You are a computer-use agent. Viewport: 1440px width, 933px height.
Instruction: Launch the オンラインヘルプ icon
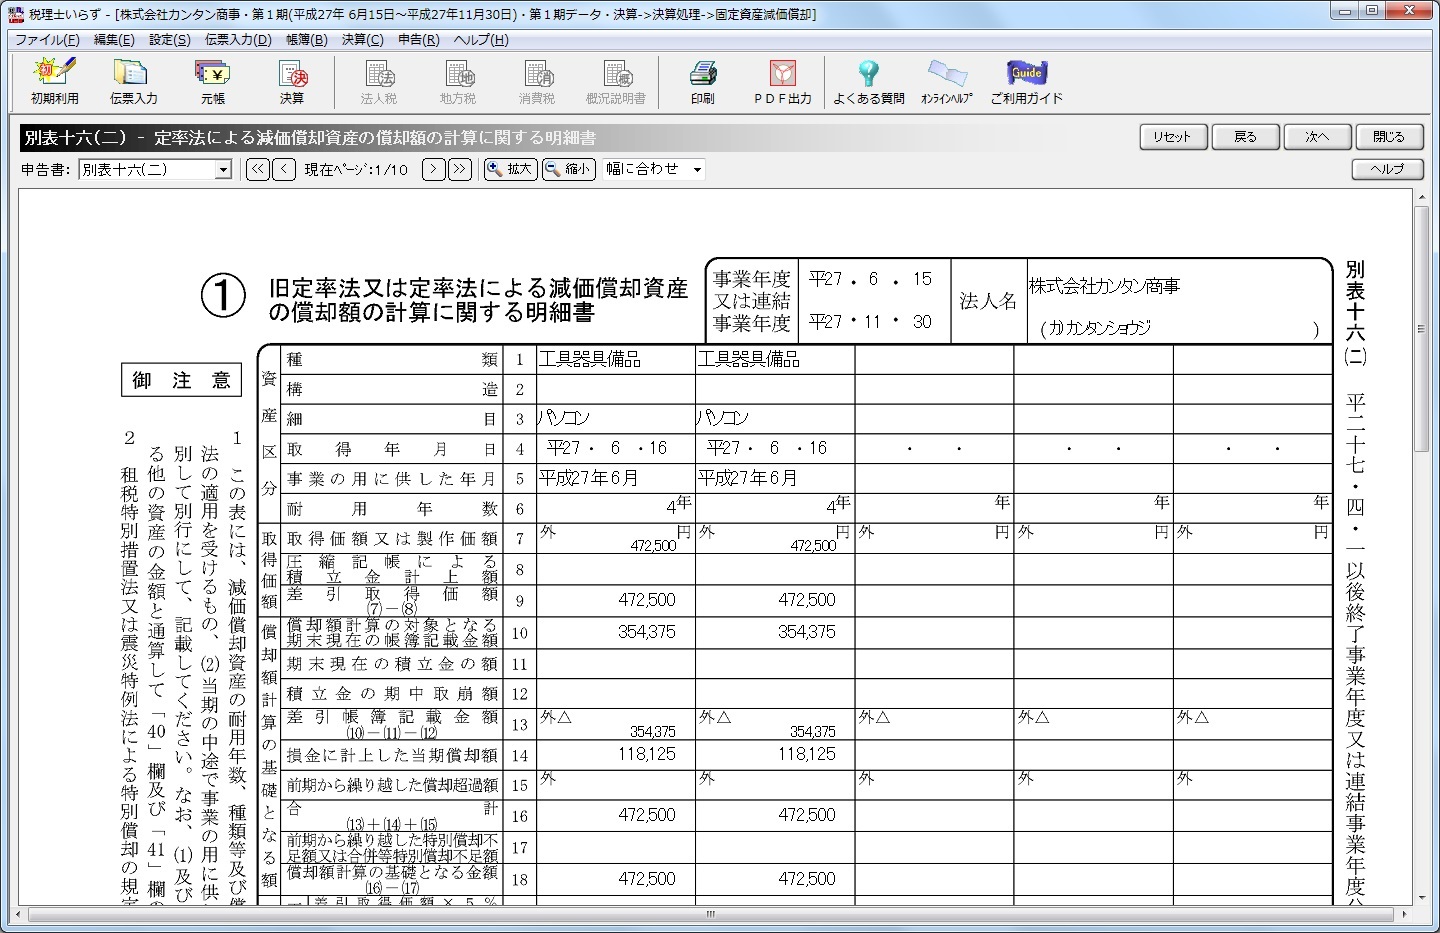946,81
